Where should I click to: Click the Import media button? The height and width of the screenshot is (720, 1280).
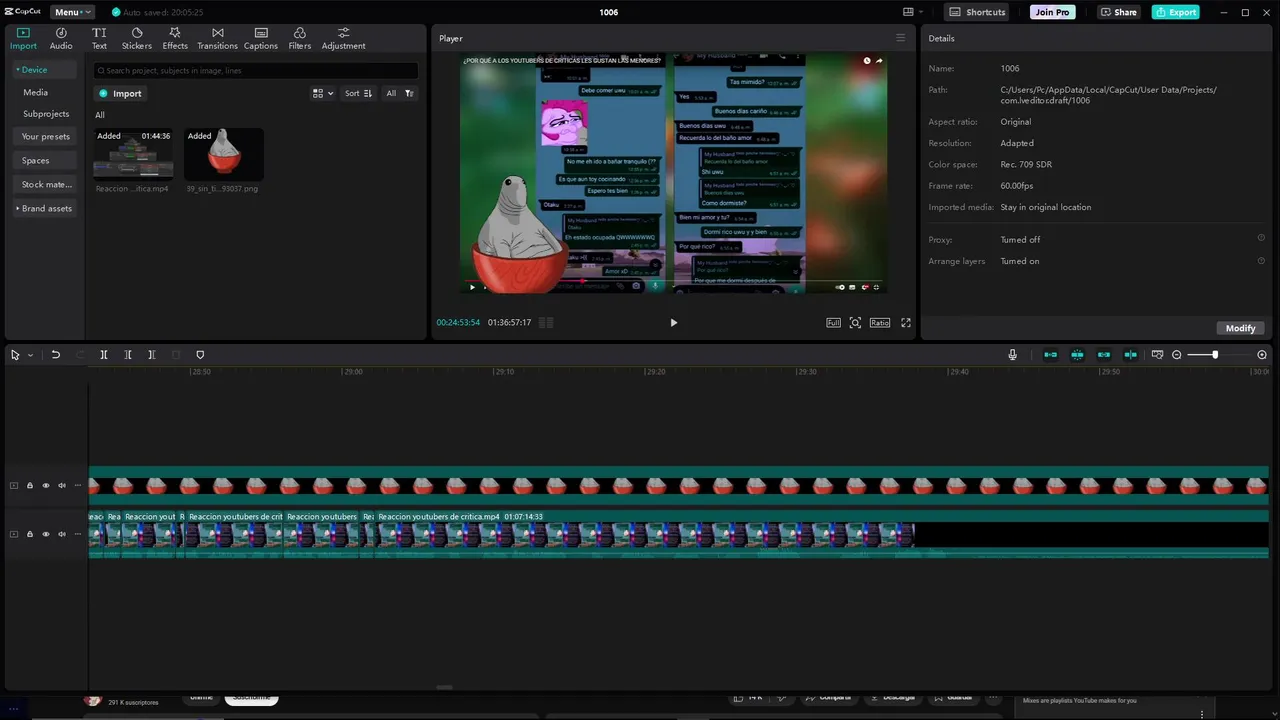pos(120,93)
